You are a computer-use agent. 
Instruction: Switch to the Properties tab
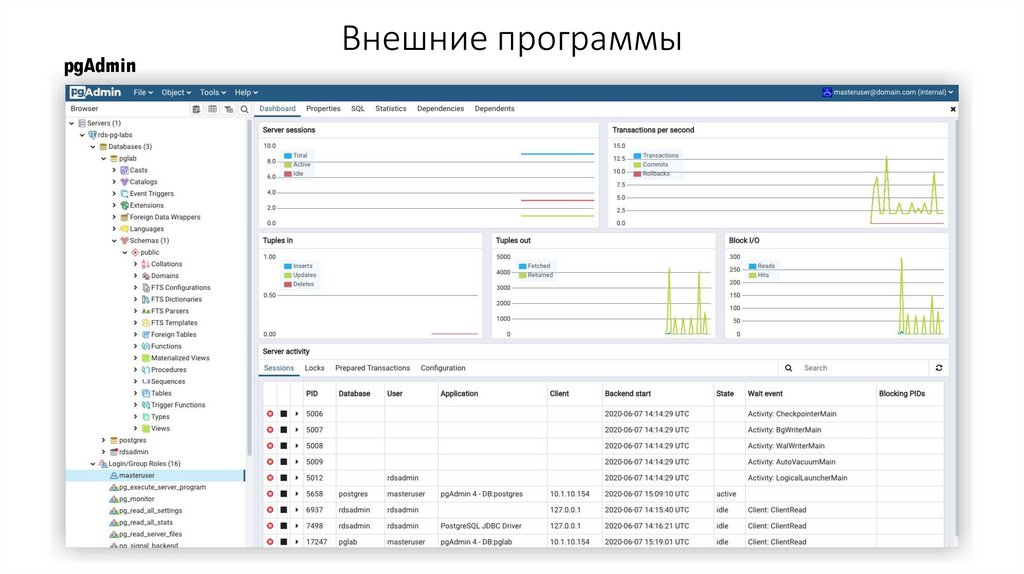coord(323,109)
